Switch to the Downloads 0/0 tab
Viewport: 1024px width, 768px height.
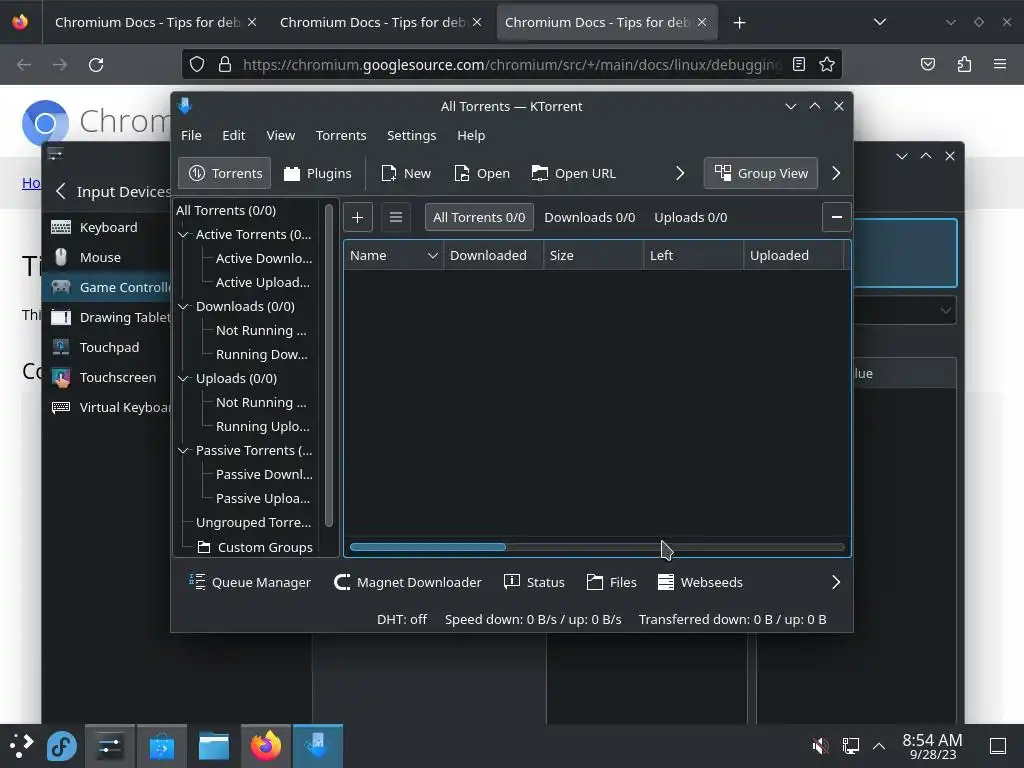[x=590, y=217]
